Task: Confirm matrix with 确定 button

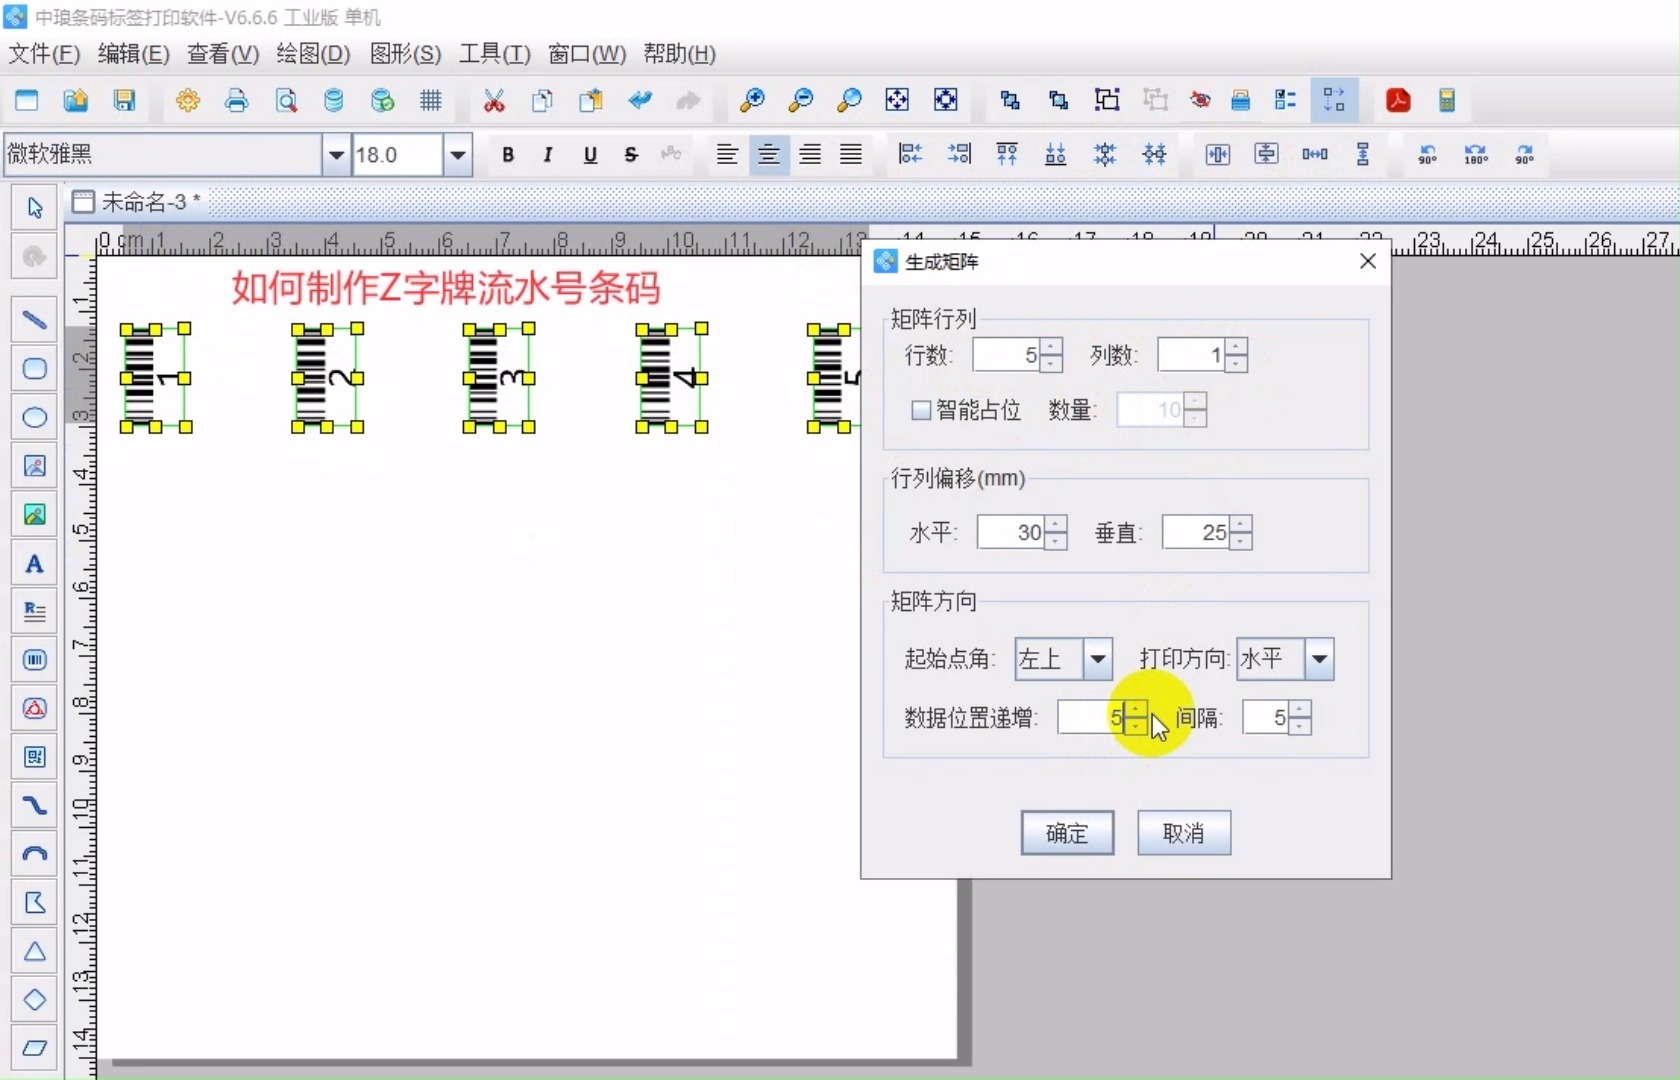Action: pyautogui.click(x=1067, y=833)
